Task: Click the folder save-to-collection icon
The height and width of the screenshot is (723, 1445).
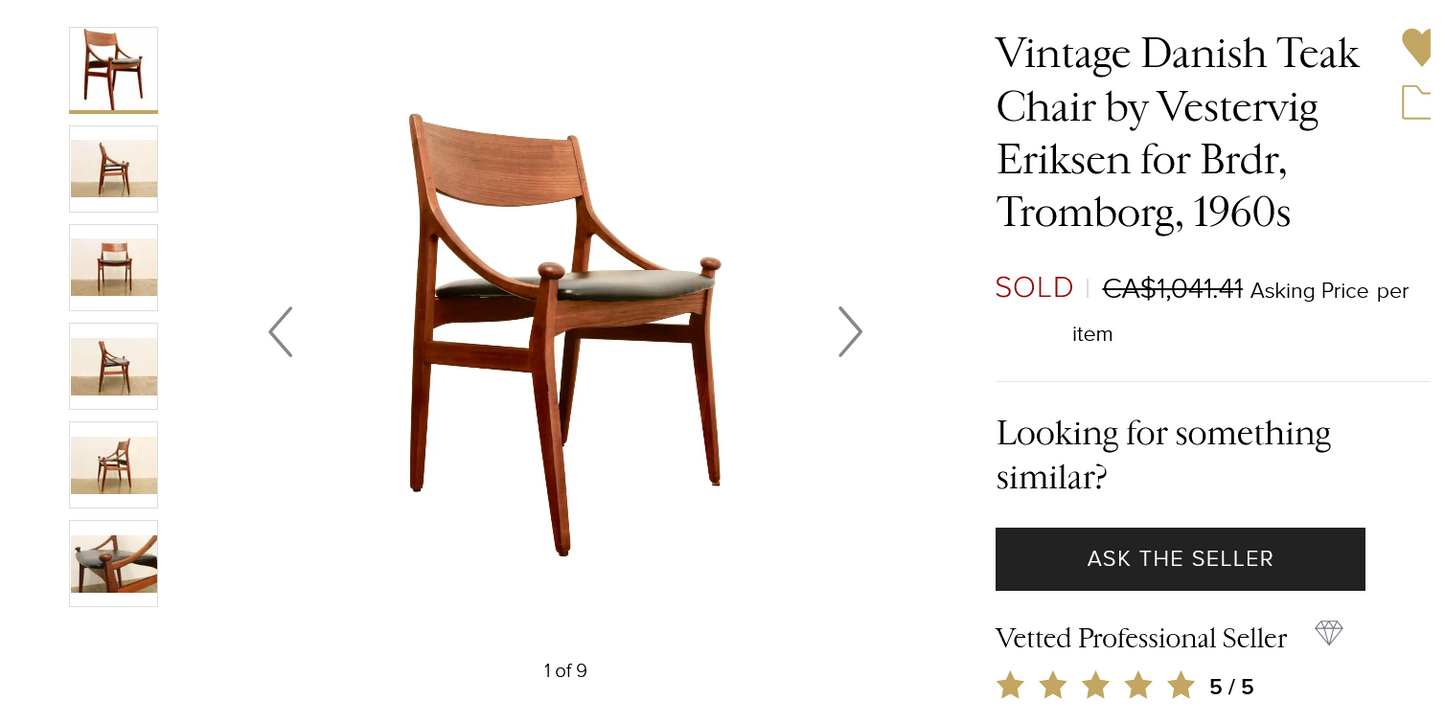Action: 1417,103
